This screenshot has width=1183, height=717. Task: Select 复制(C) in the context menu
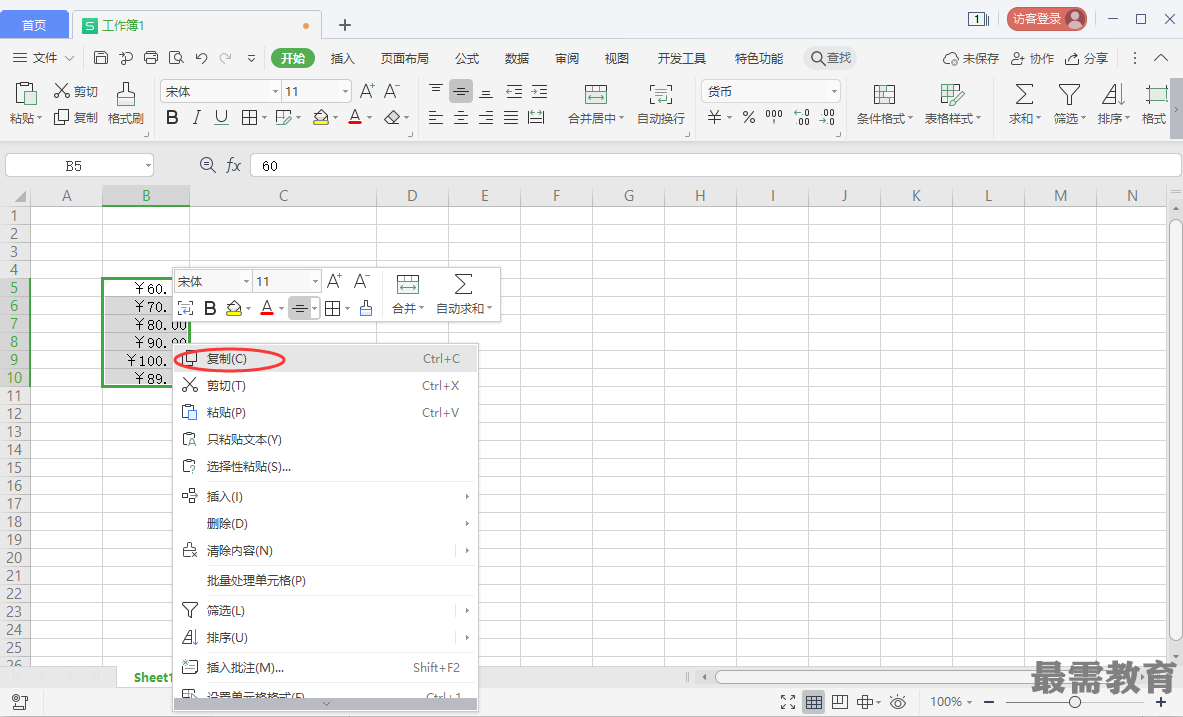(325, 358)
